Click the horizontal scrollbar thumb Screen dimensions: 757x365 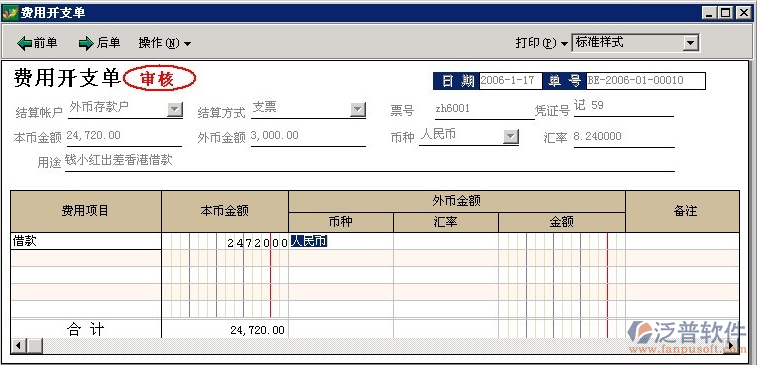coord(35,346)
